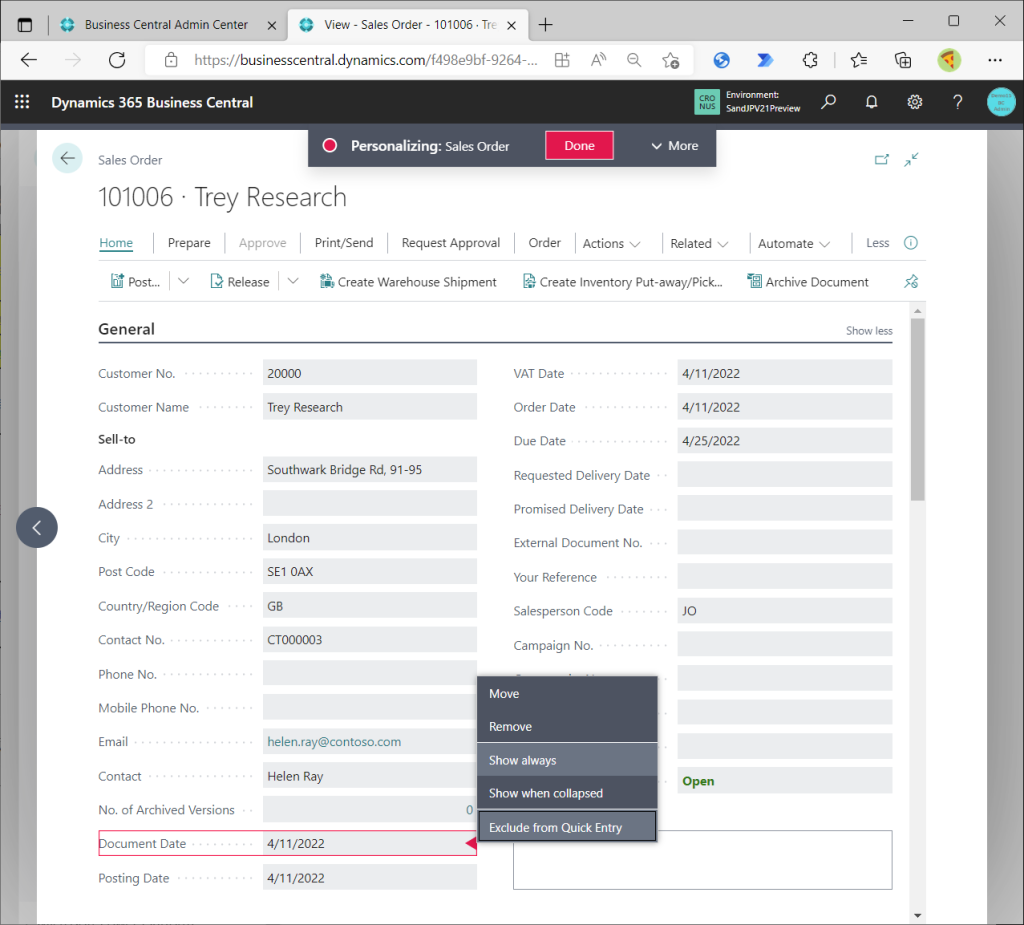Image resolution: width=1024 pixels, height=925 pixels.
Task: Click Done to finish personalizing
Action: click(x=579, y=145)
